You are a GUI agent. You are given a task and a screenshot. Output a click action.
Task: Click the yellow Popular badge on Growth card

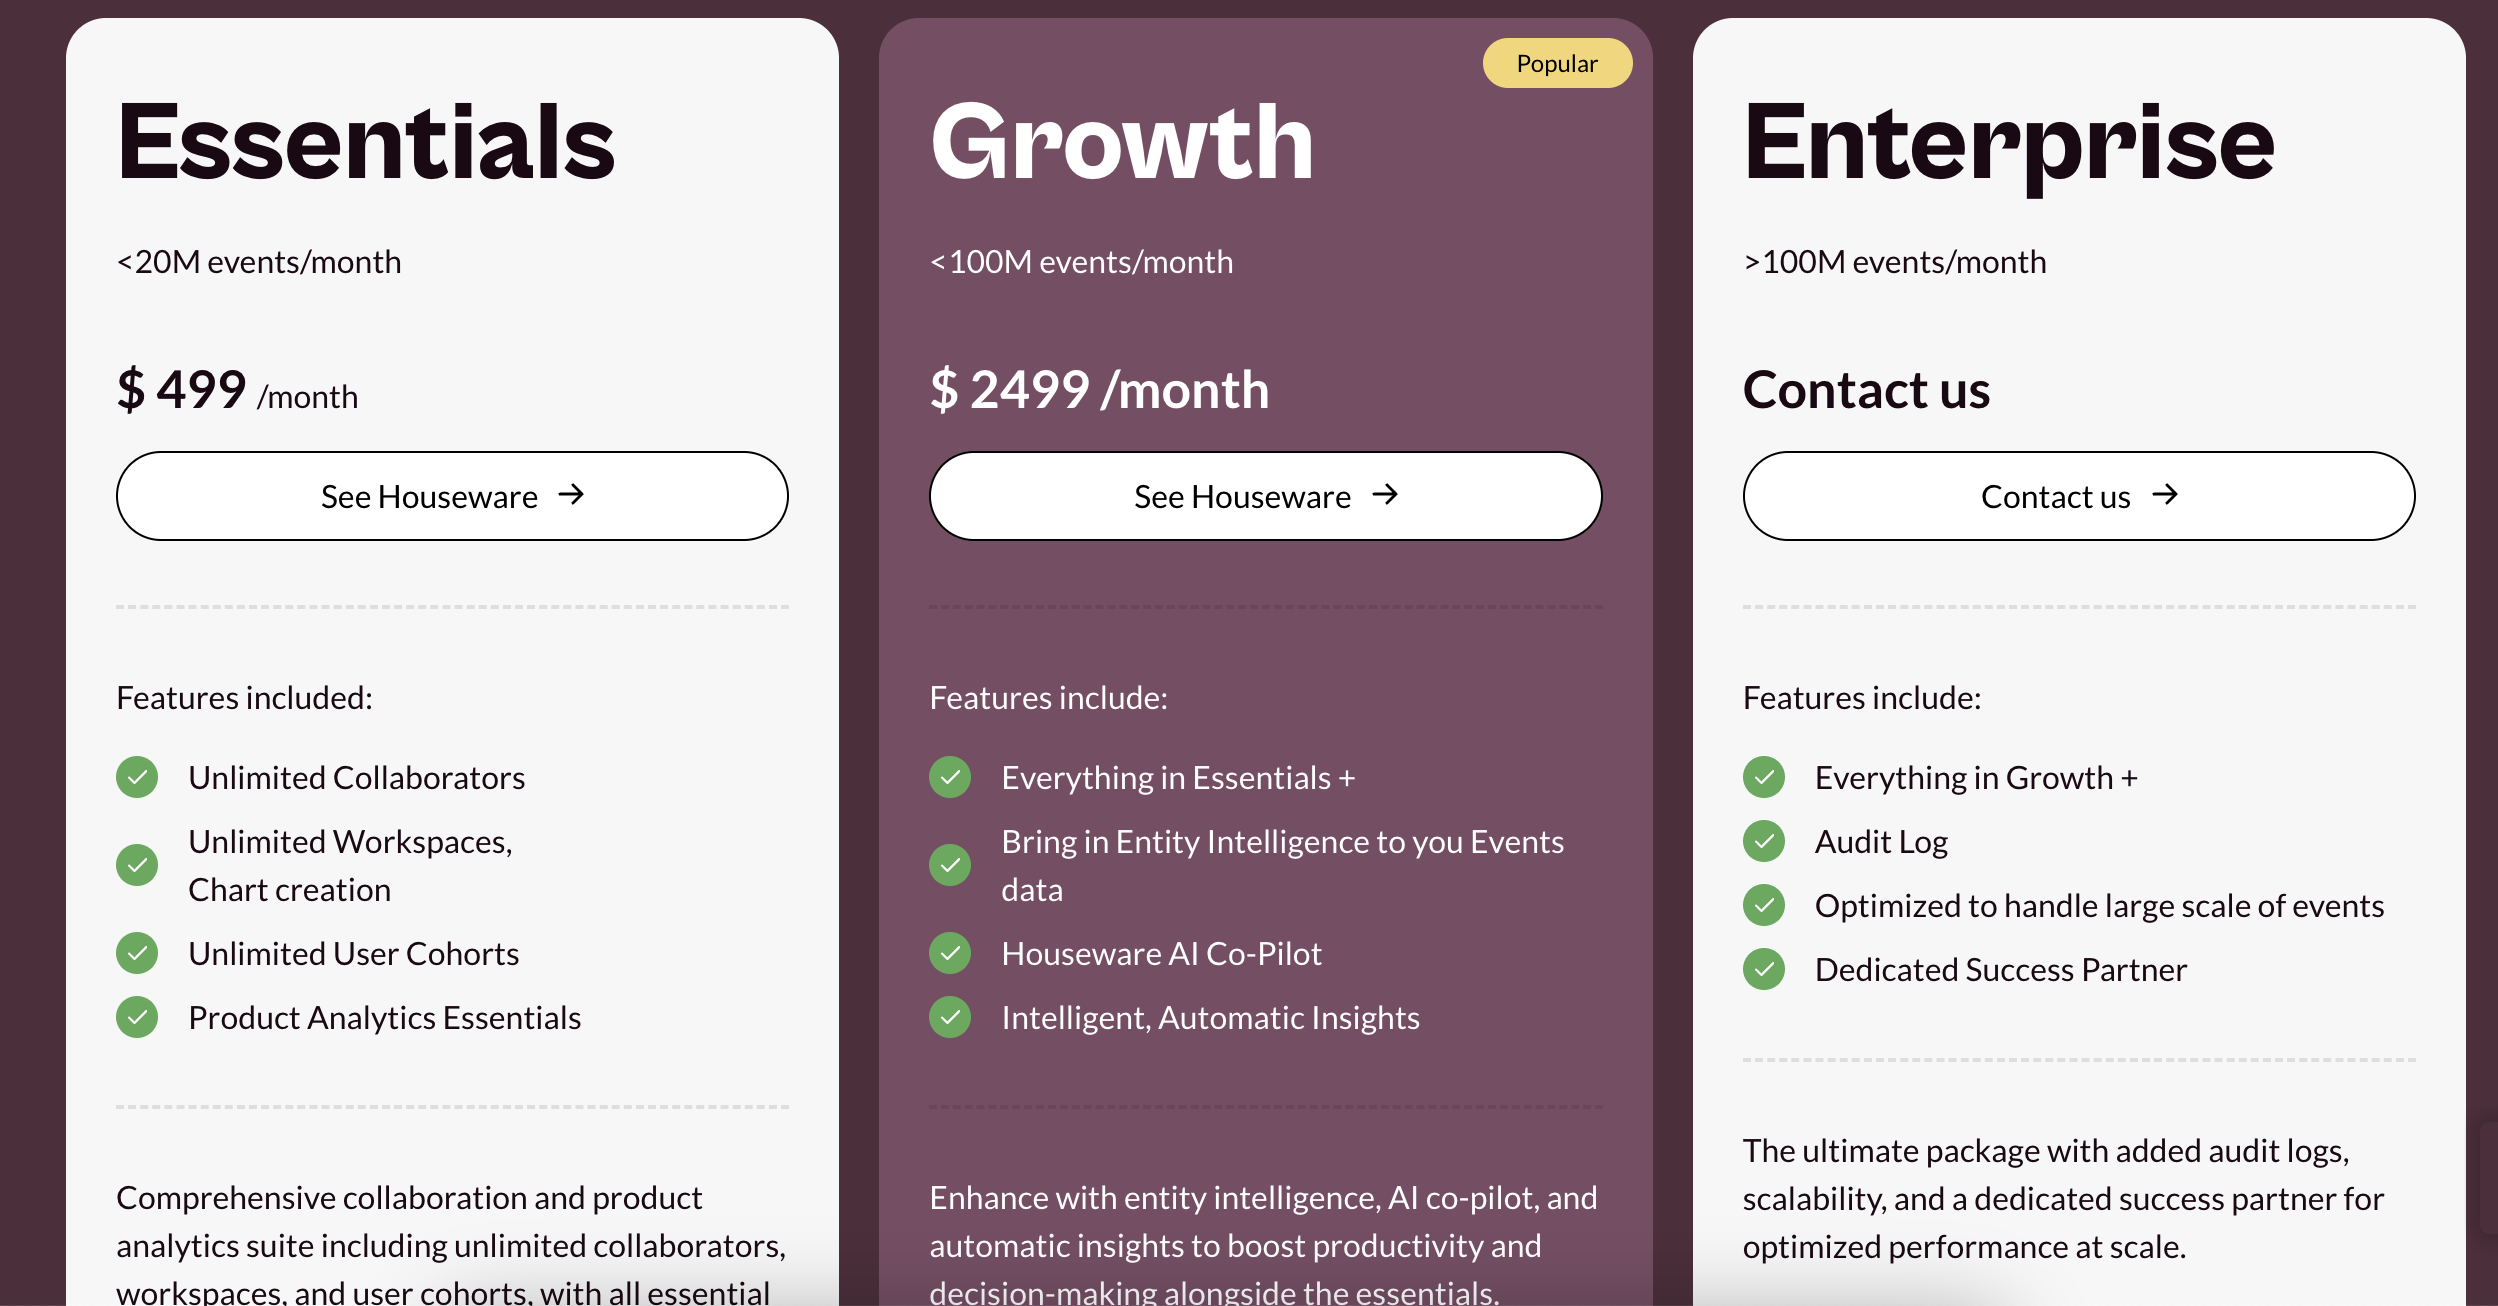point(1557,63)
